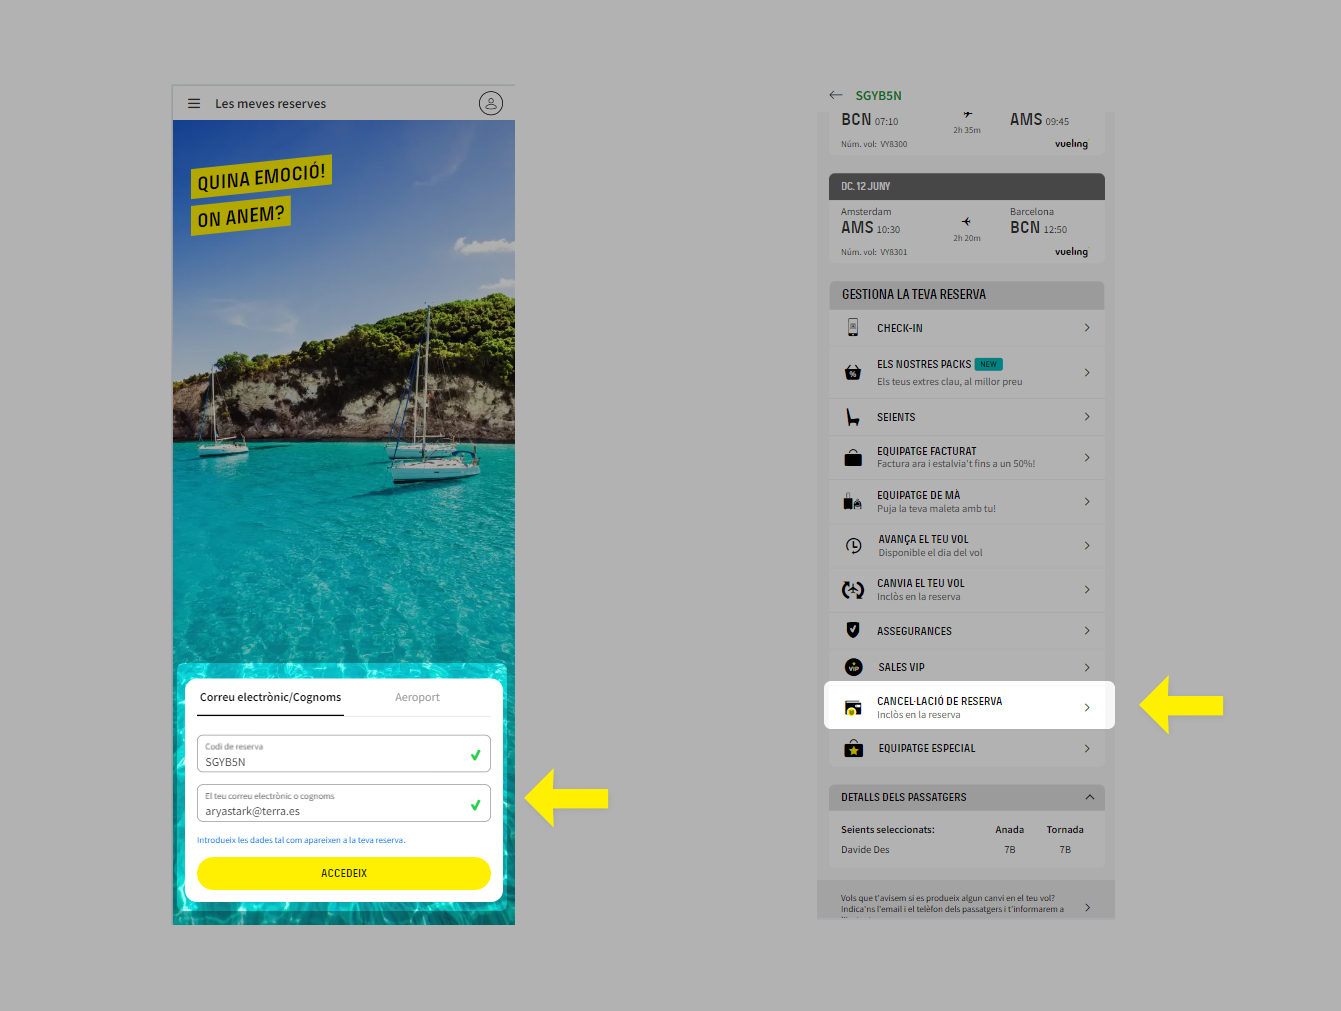Select the Correu electrònic/Cognoms tab

click(270, 698)
